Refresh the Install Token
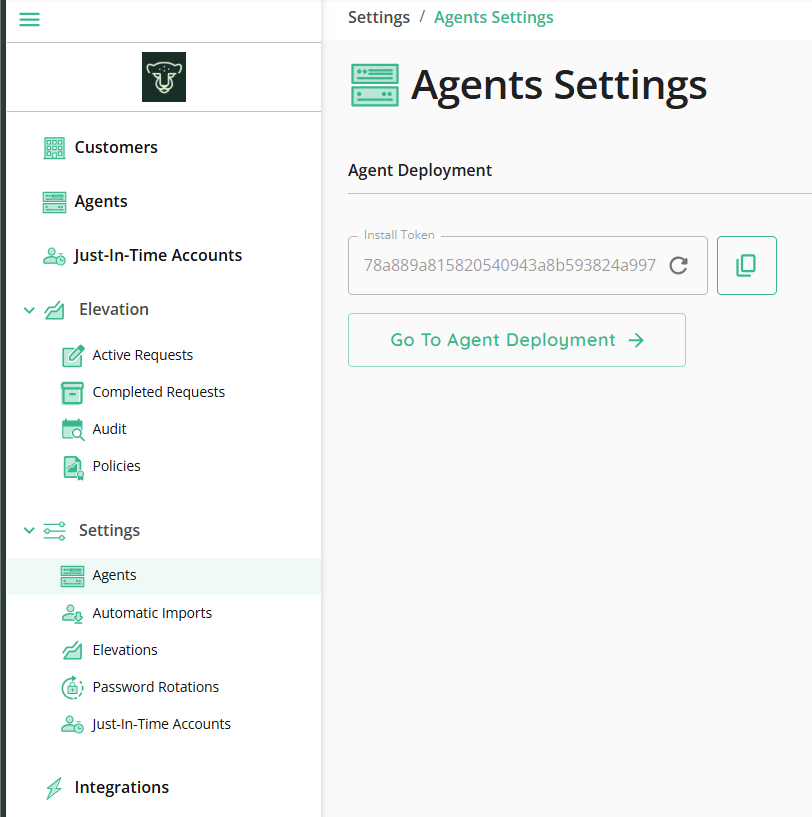This screenshot has height=817, width=812. pos(678,265)
